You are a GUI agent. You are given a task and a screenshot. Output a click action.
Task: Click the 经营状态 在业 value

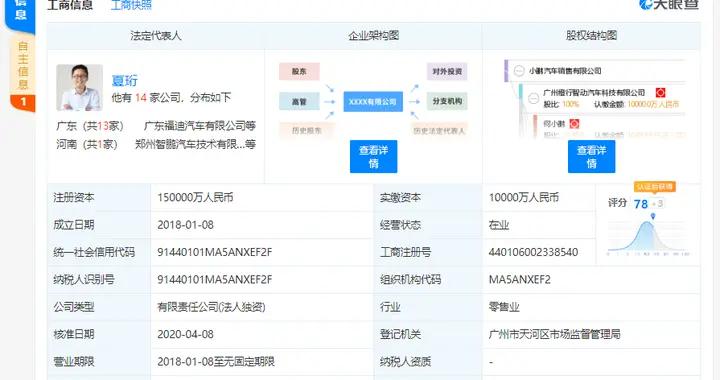coord(499,225)
